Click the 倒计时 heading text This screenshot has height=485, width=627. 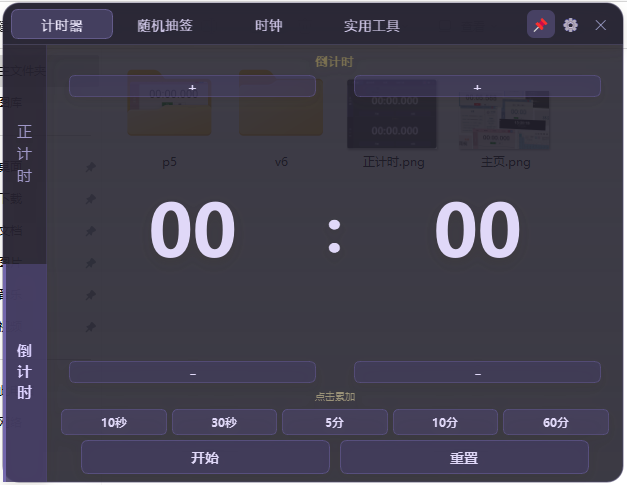tap(334, 62)
